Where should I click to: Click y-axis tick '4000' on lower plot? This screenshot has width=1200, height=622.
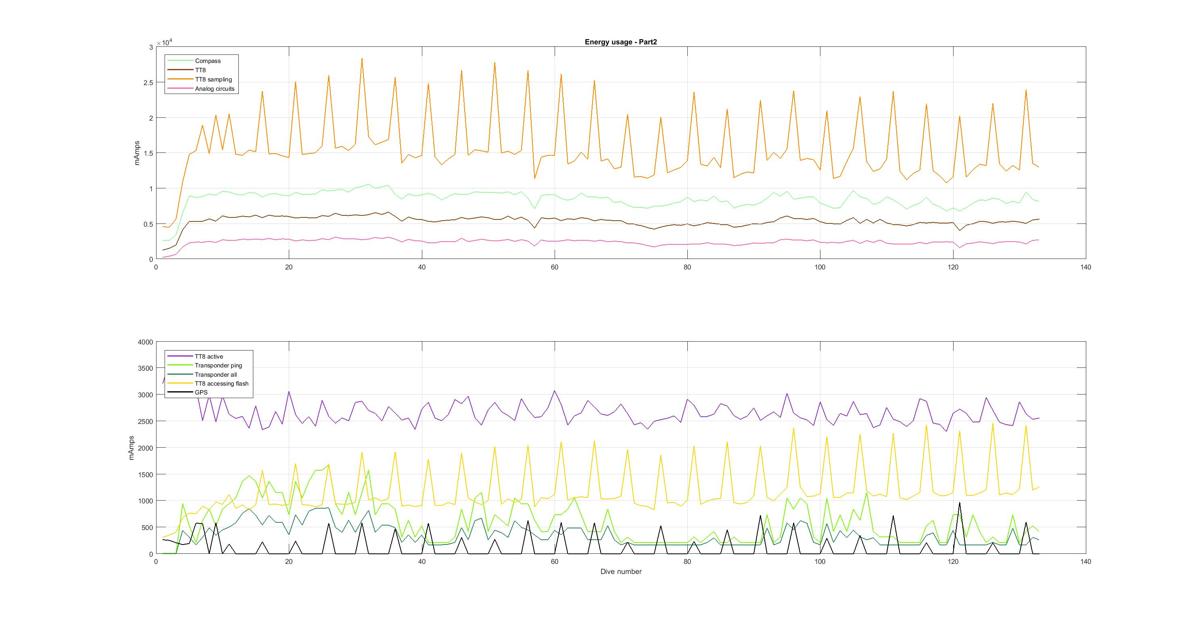145,342
